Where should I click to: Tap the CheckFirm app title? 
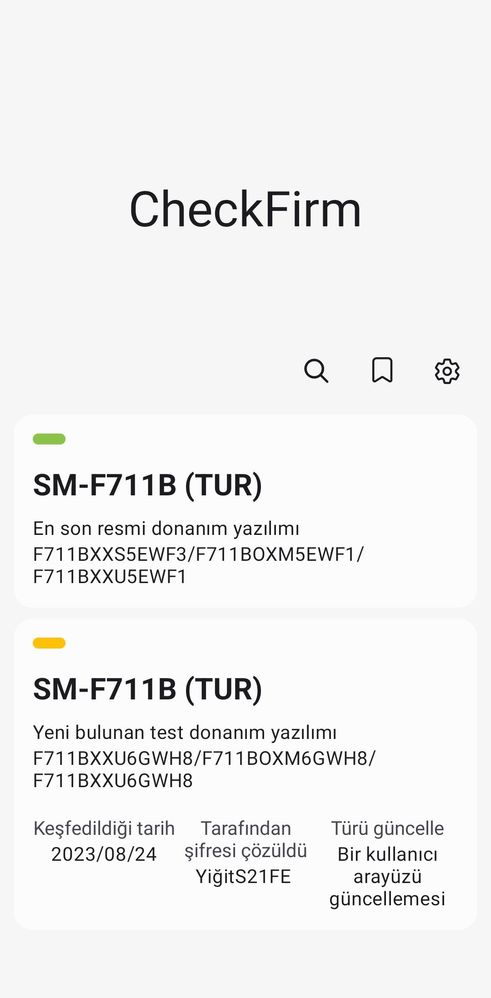[x=245, y=209]
